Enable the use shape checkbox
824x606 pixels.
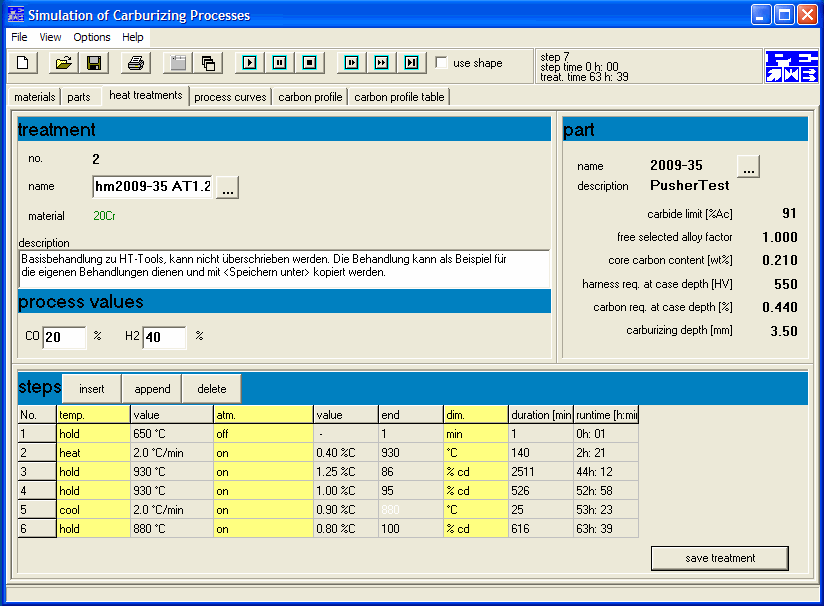click(441, 63)
